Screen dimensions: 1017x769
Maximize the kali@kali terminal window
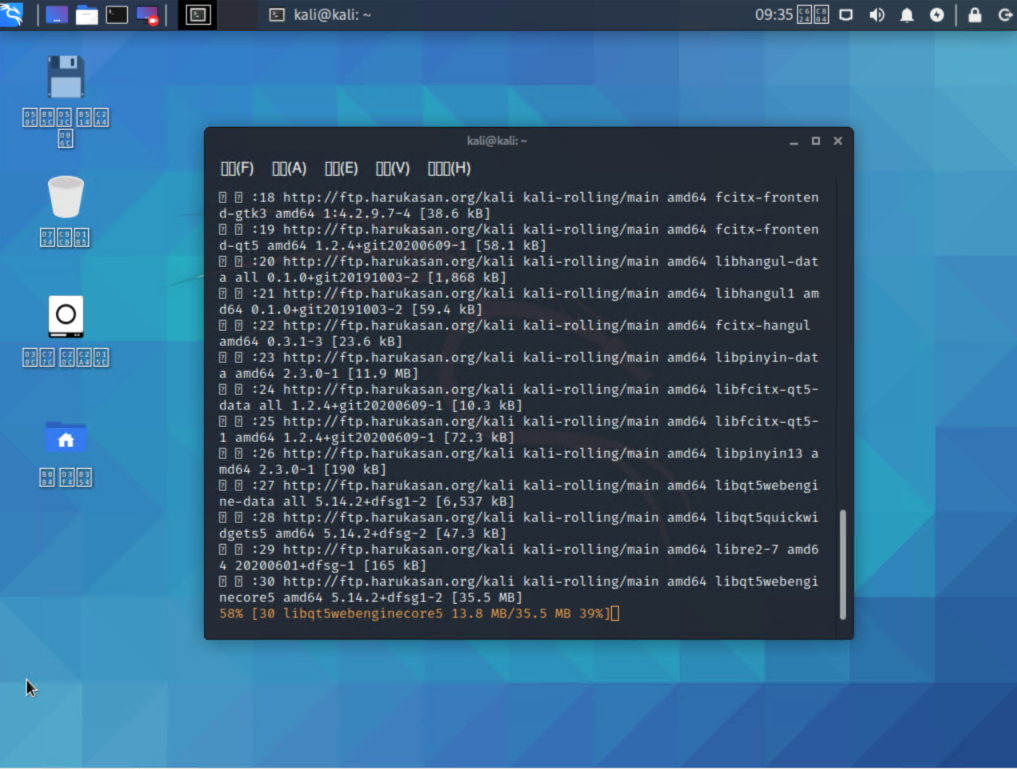(815, 141)
